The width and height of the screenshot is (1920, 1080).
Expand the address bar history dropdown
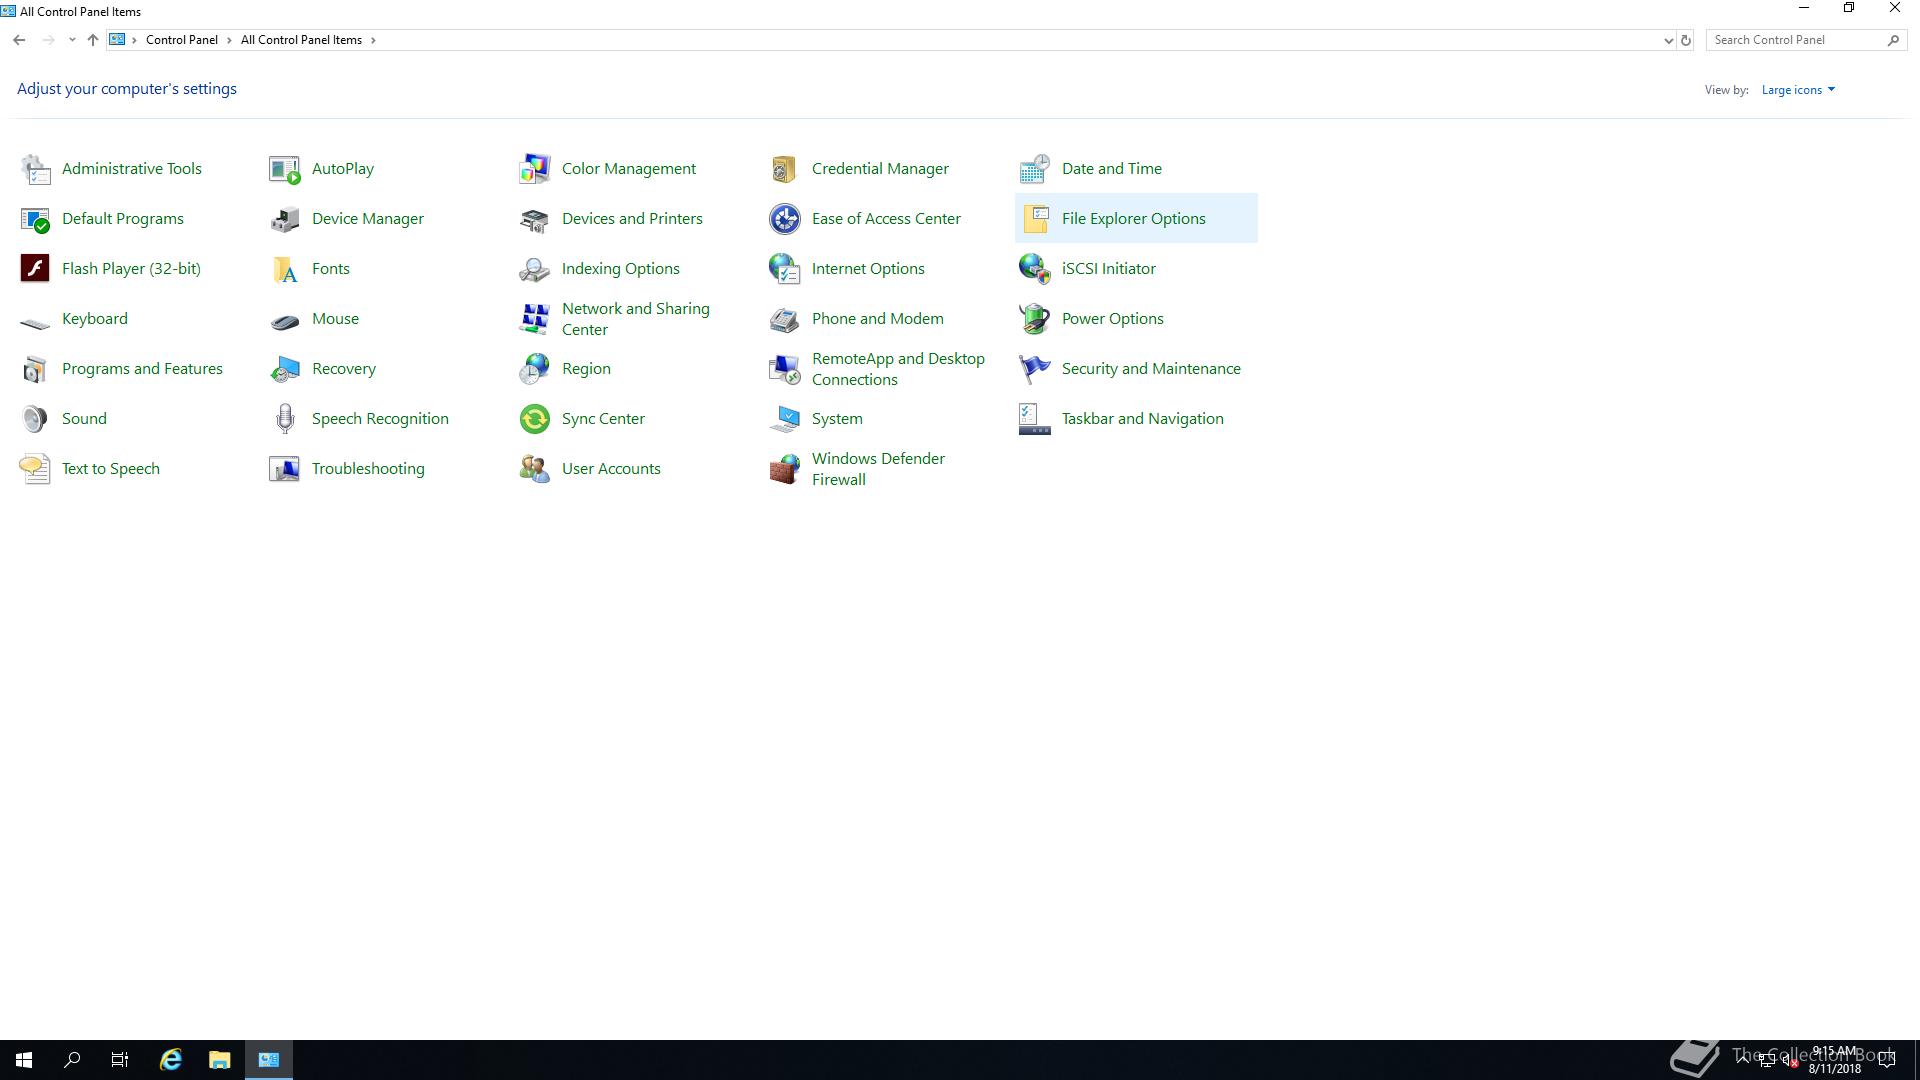click(1668, 40)
